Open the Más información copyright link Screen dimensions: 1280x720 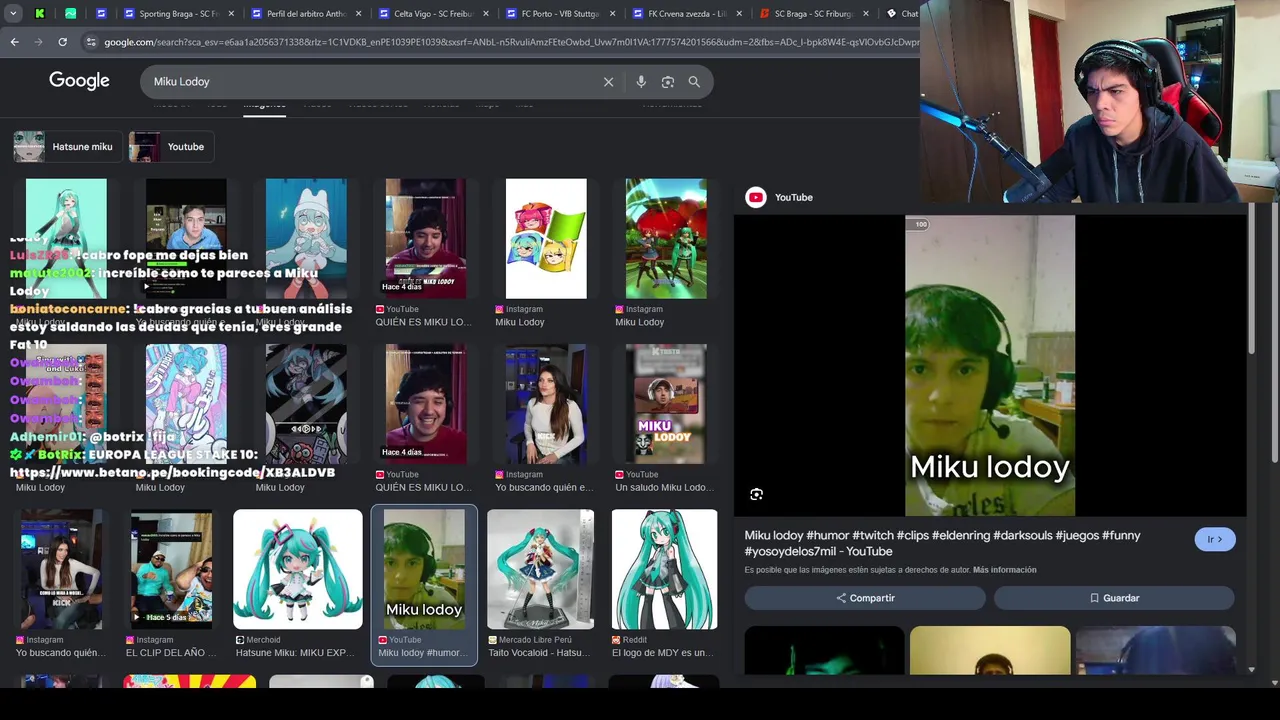[1004, 570]
